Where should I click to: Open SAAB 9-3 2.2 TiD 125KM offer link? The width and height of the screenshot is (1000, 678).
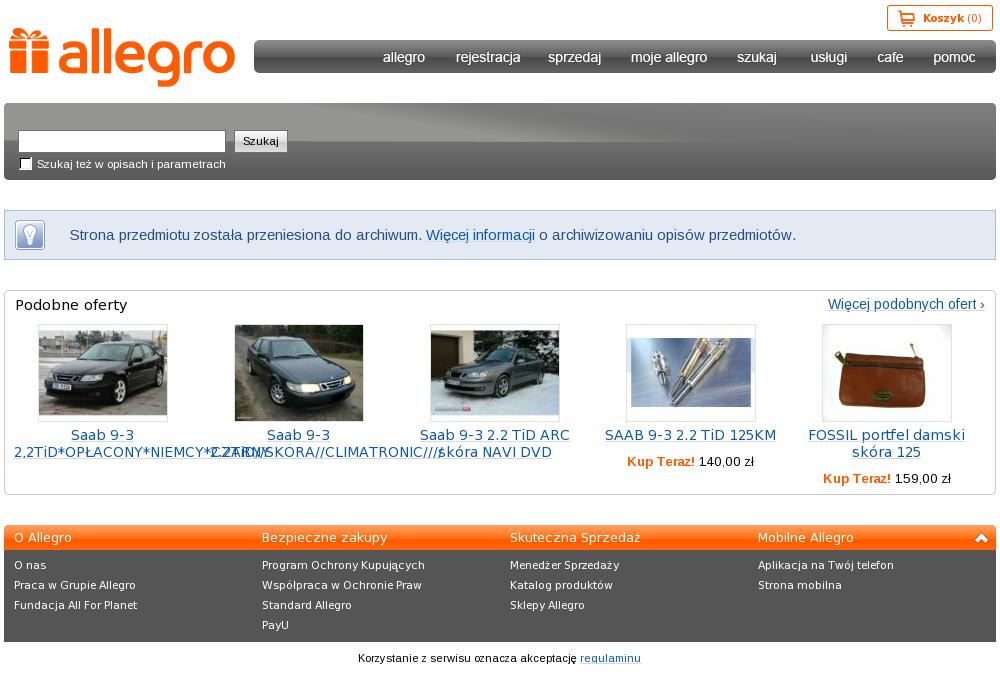click(x=691, y=435)
